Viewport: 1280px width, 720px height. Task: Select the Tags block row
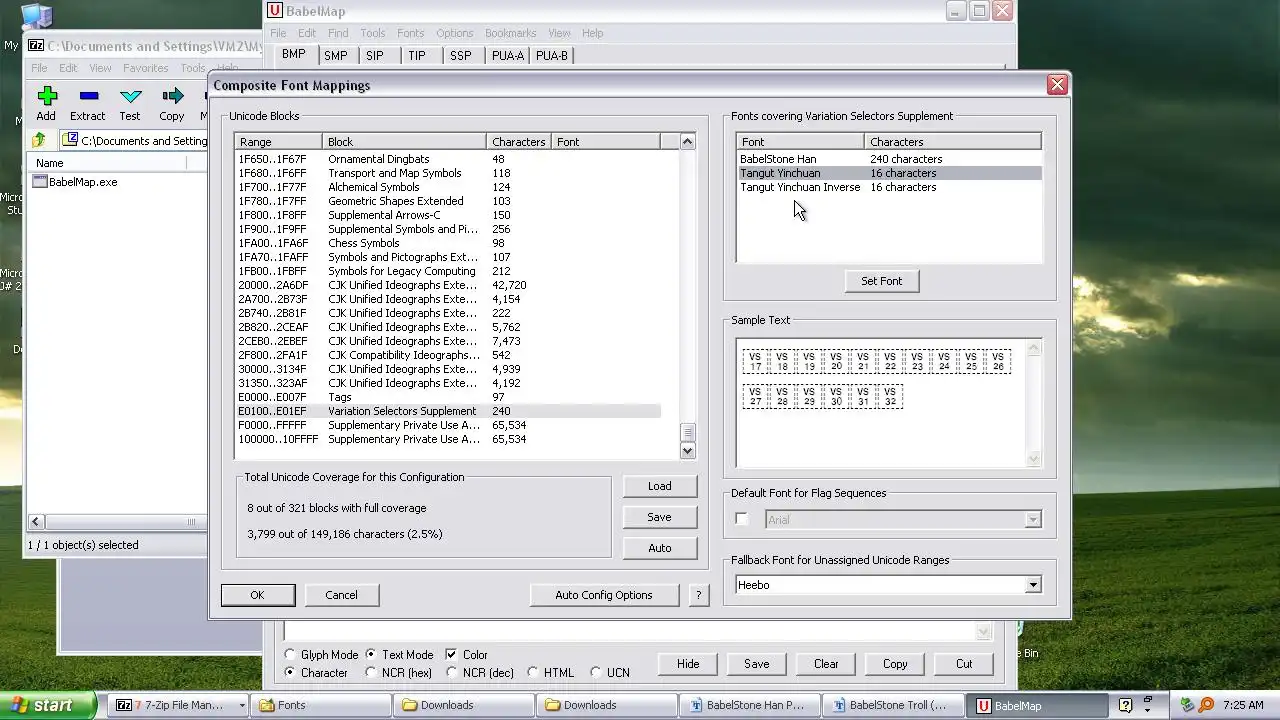click(x=448, y=397)
